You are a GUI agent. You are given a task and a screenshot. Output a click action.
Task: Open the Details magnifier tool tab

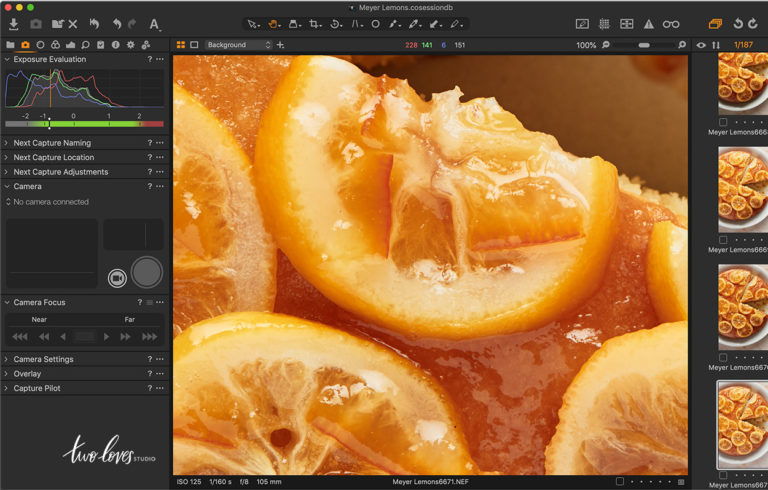tap(85, 45)
